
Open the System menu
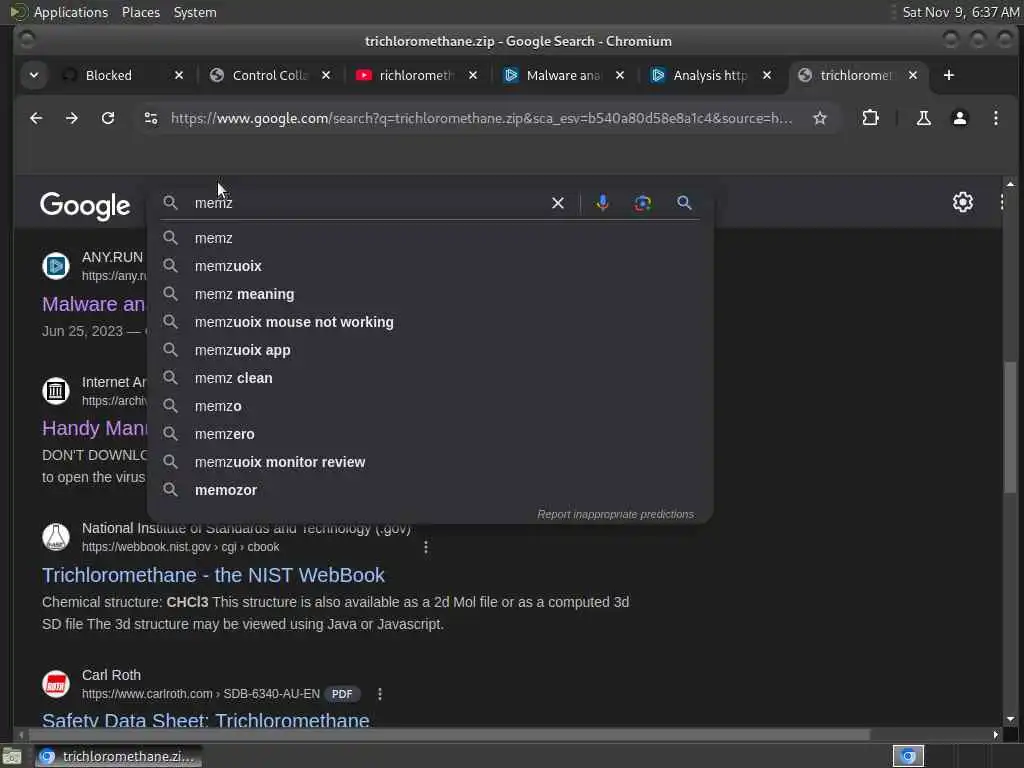point(195,12)
